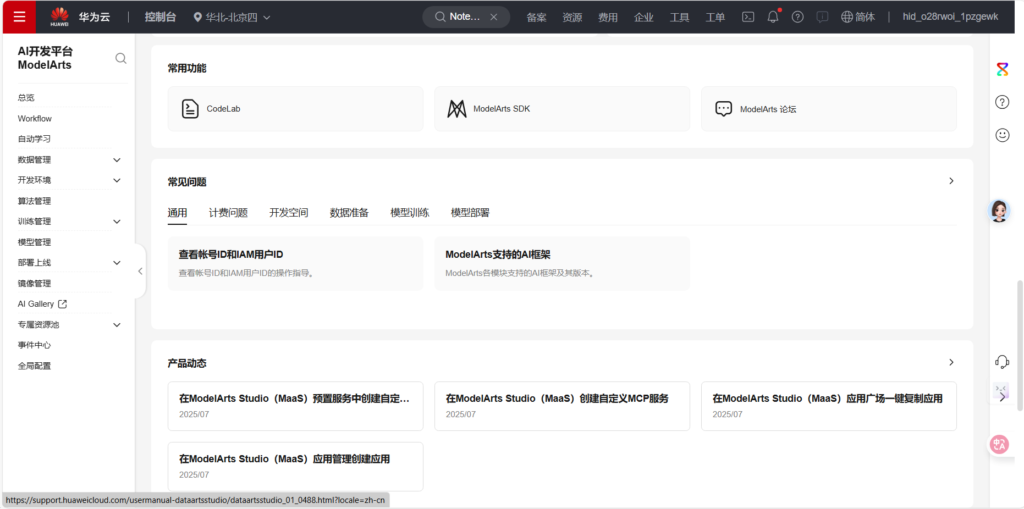The width and height of the screenshot is (1024, 509).
Task: Open 工具 in the top navigation
Action: point(679,17)
